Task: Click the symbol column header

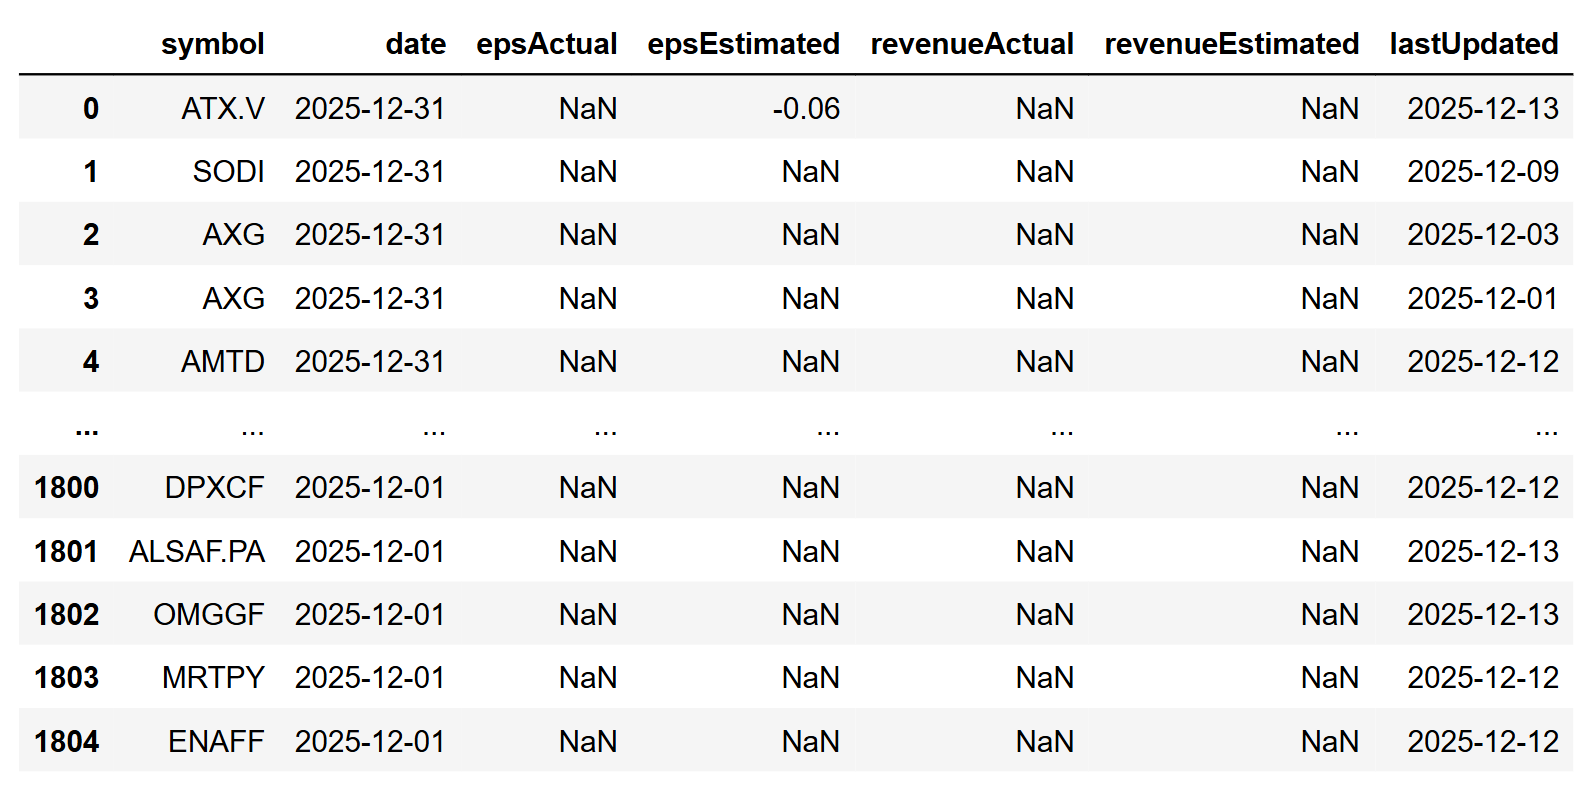Action: [x=212, y=44]
